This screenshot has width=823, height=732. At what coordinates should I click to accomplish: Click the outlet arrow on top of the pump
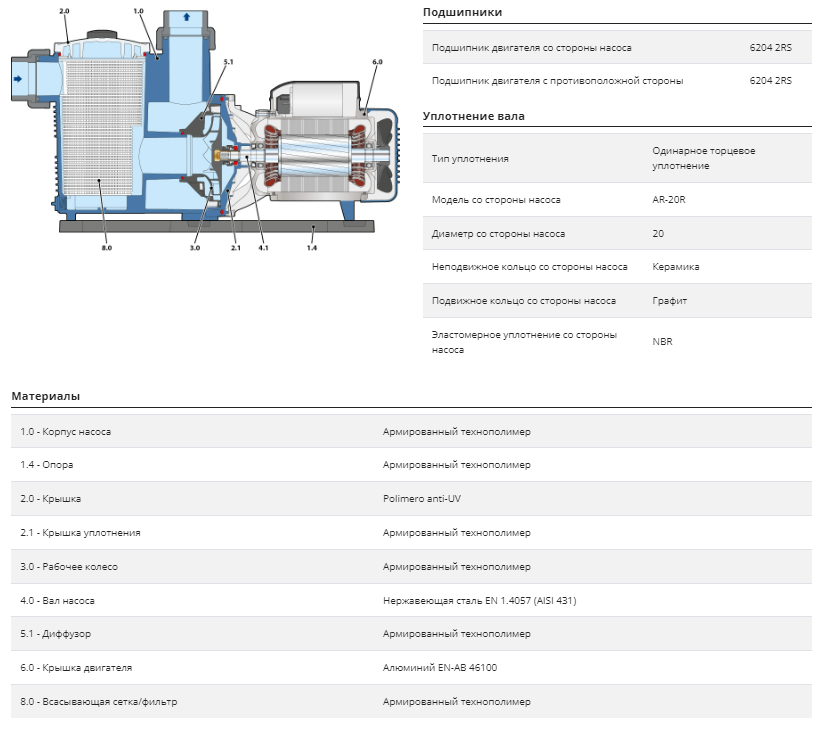point(186,17)
